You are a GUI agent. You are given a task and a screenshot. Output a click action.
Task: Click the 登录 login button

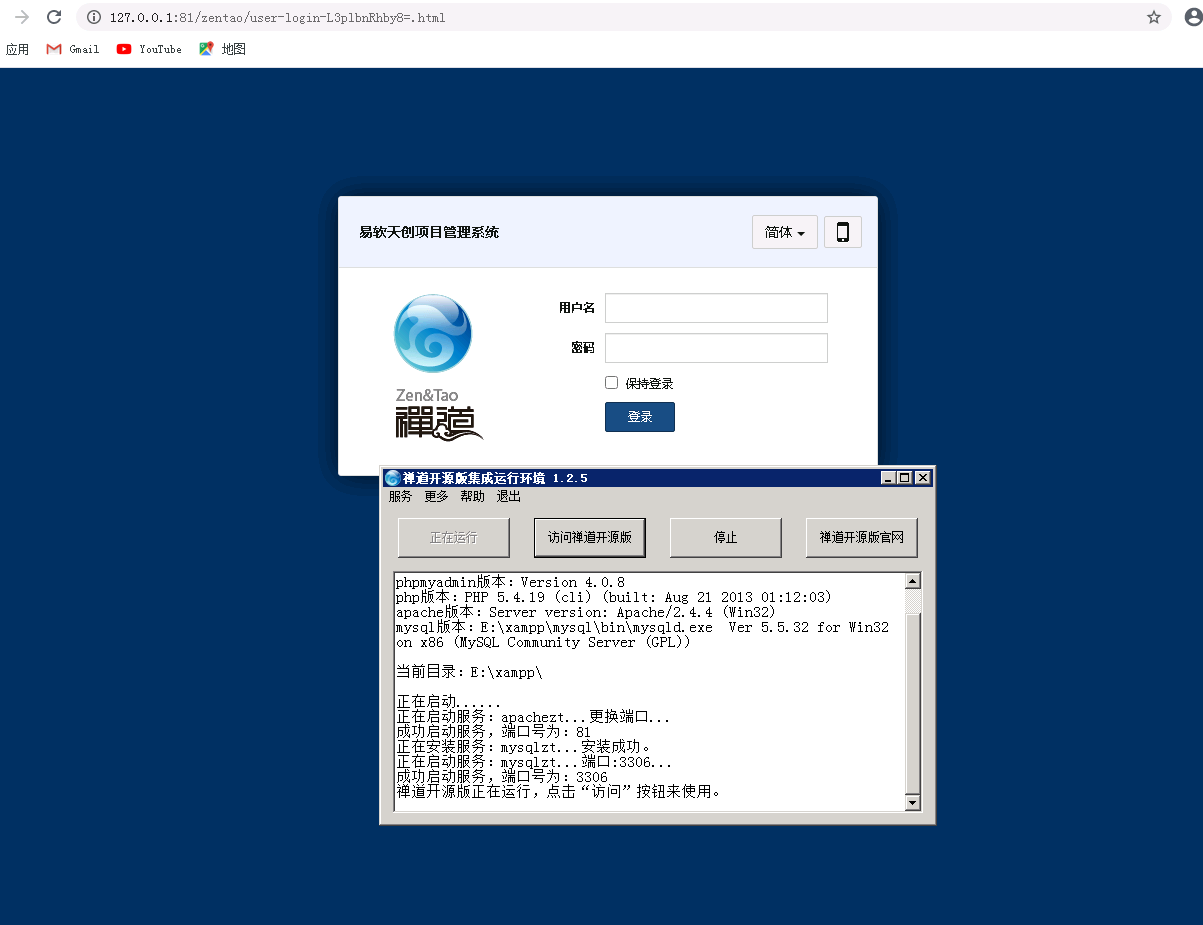point(640,417)
